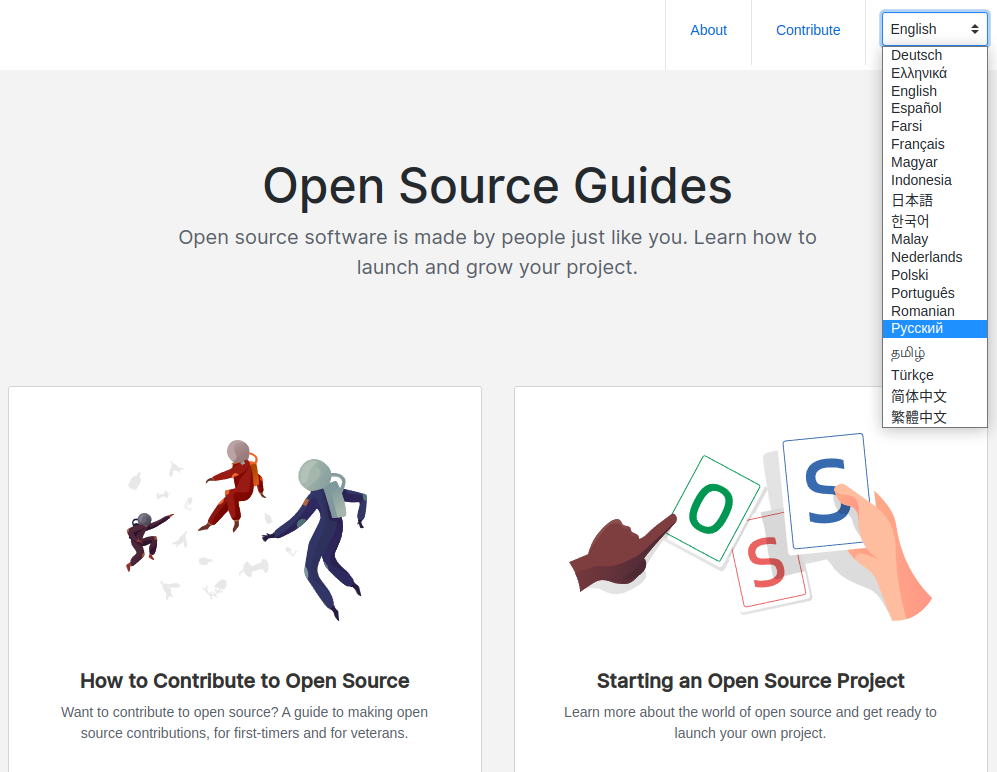Choose தமிழ் in the language list
The width and height of the screenshot is (997, 772).
pos(934,353)
